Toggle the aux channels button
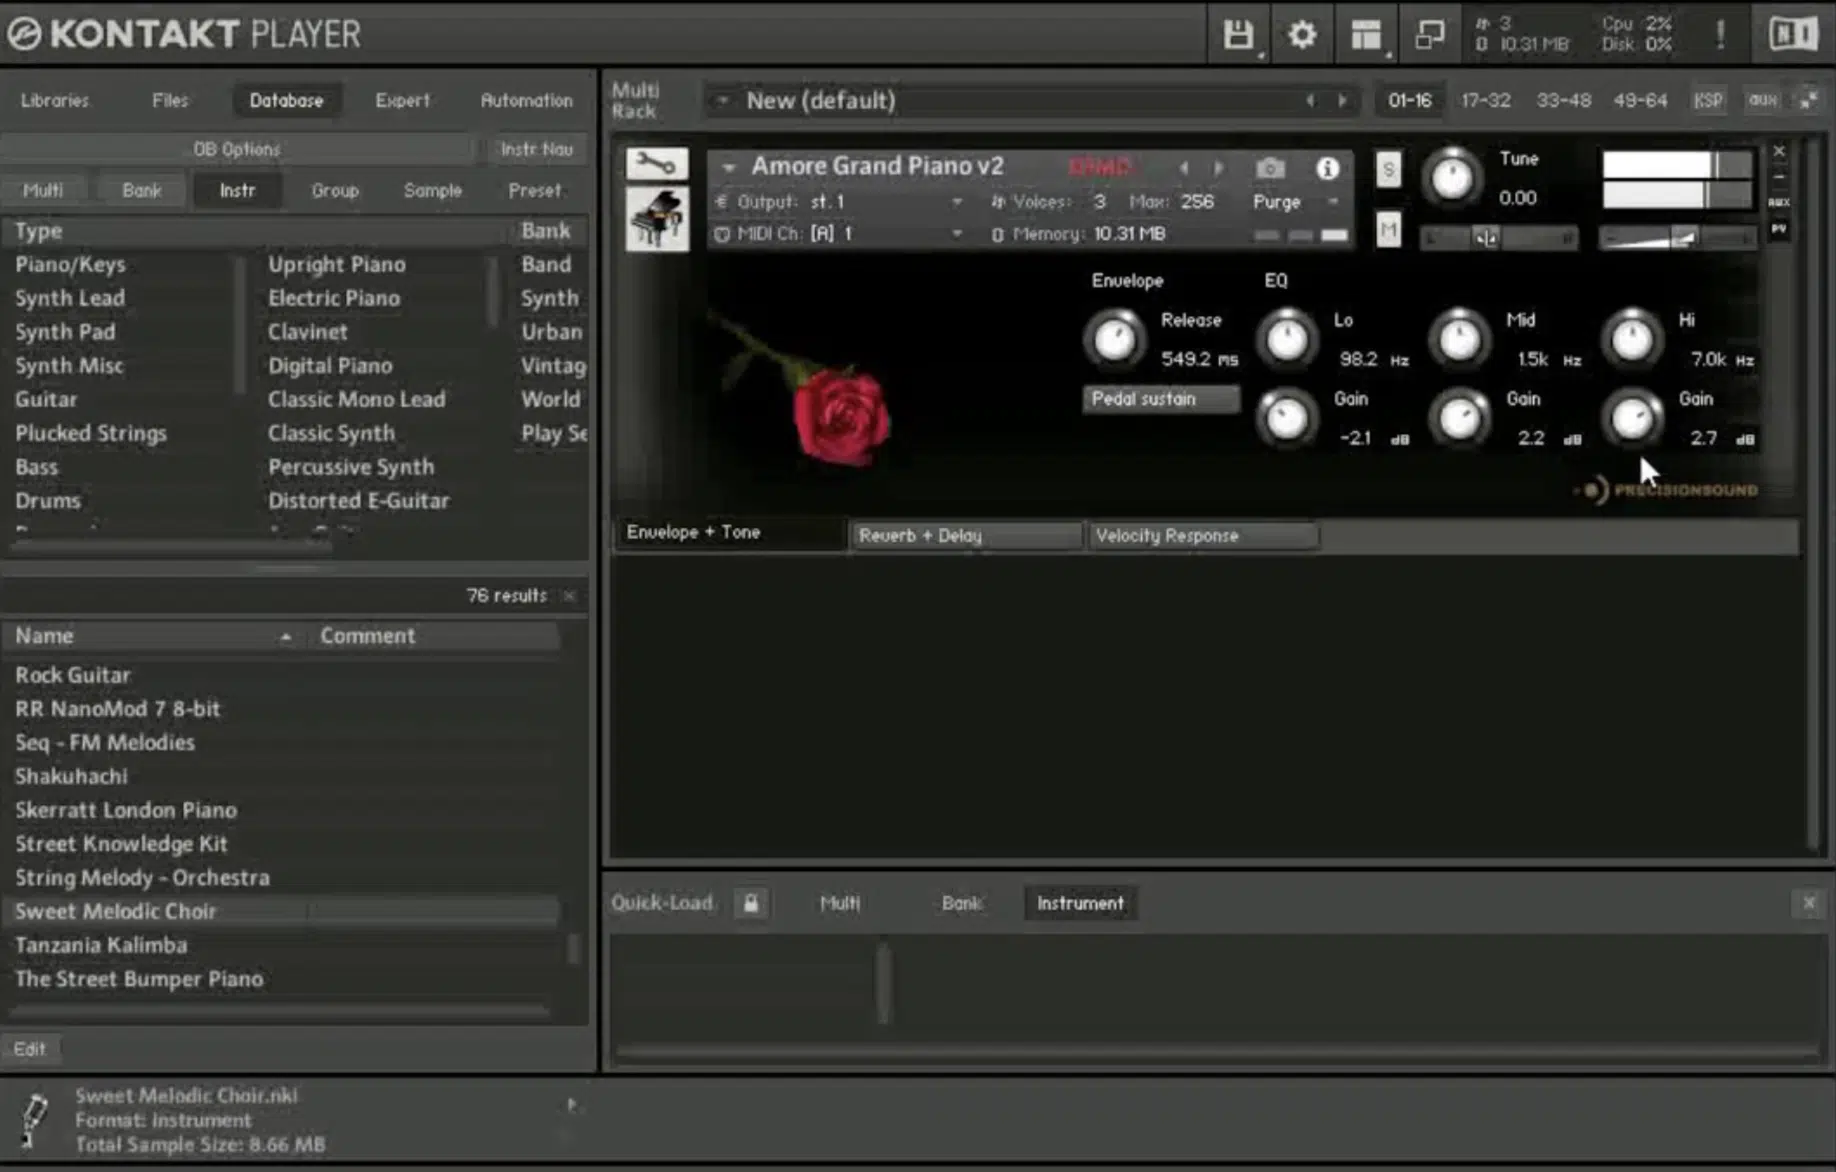The image size is (1836, 1172). (1762, 100)
